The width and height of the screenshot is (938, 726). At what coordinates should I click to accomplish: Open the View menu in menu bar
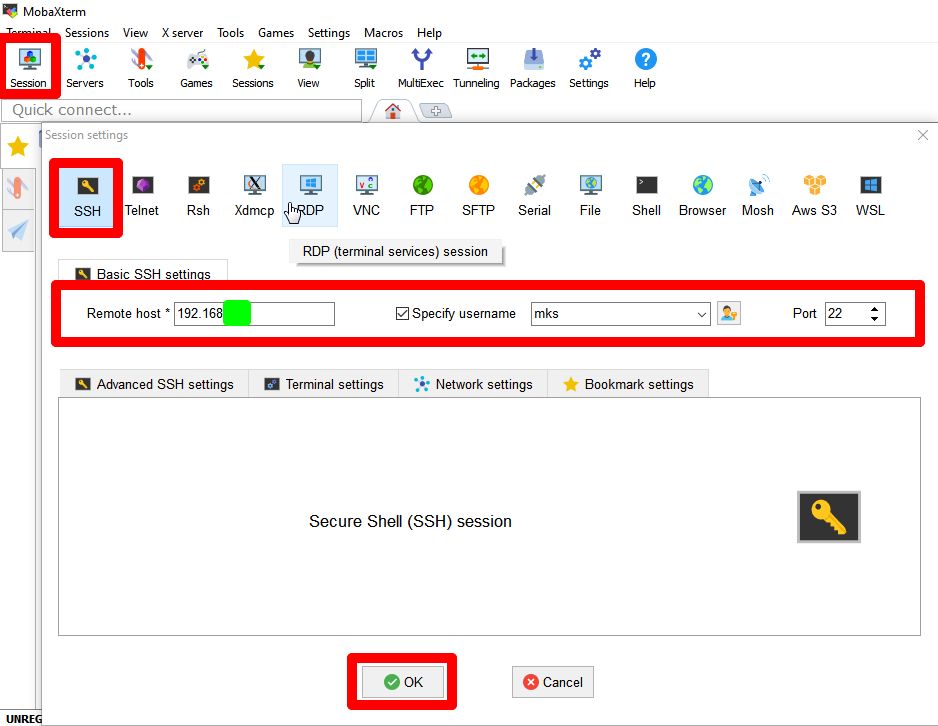click(135, 32)
